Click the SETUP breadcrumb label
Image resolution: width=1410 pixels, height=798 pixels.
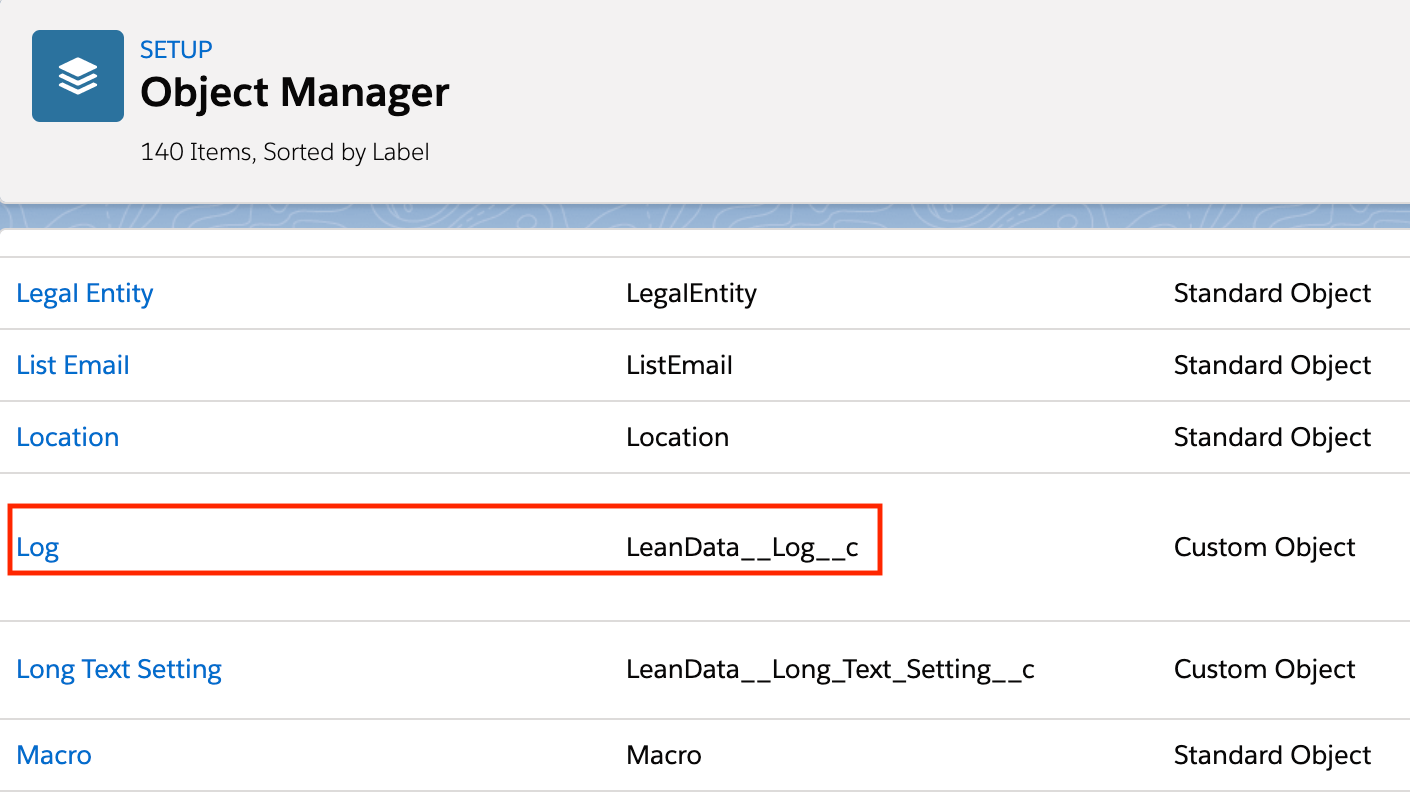[176, 49]
